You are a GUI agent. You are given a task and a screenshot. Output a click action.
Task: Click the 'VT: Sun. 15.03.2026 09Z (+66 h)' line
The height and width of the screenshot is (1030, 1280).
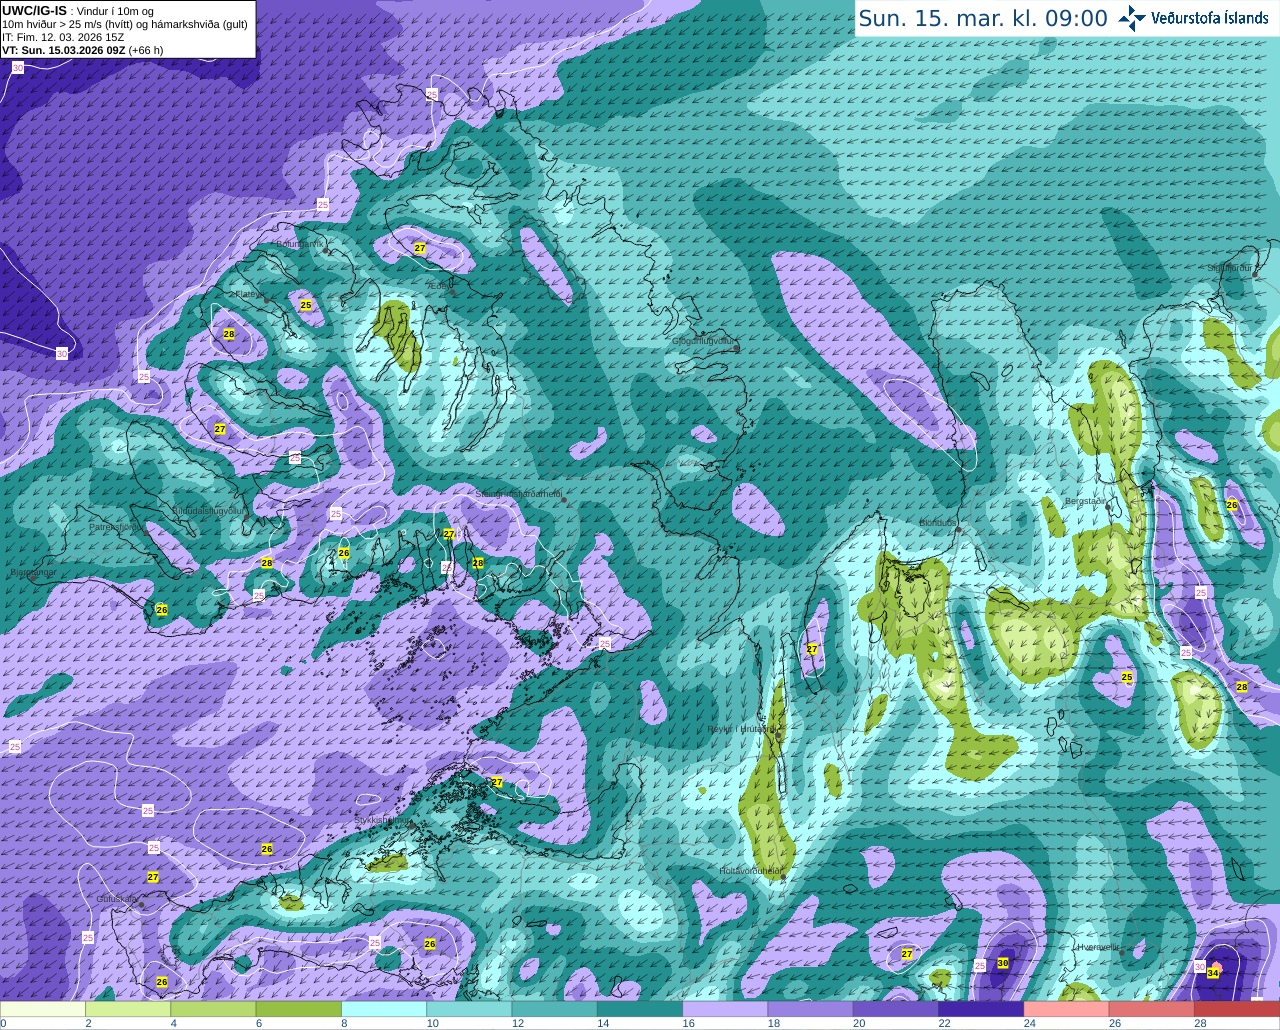tap(82, 50)
